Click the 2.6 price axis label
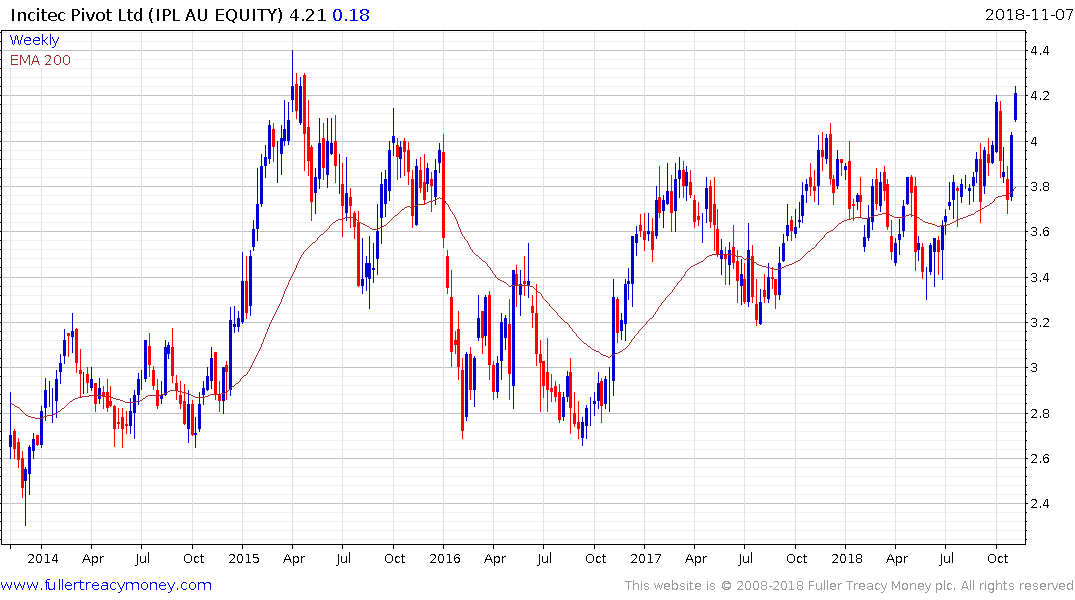1075x600 pixels. (1039, 458)
